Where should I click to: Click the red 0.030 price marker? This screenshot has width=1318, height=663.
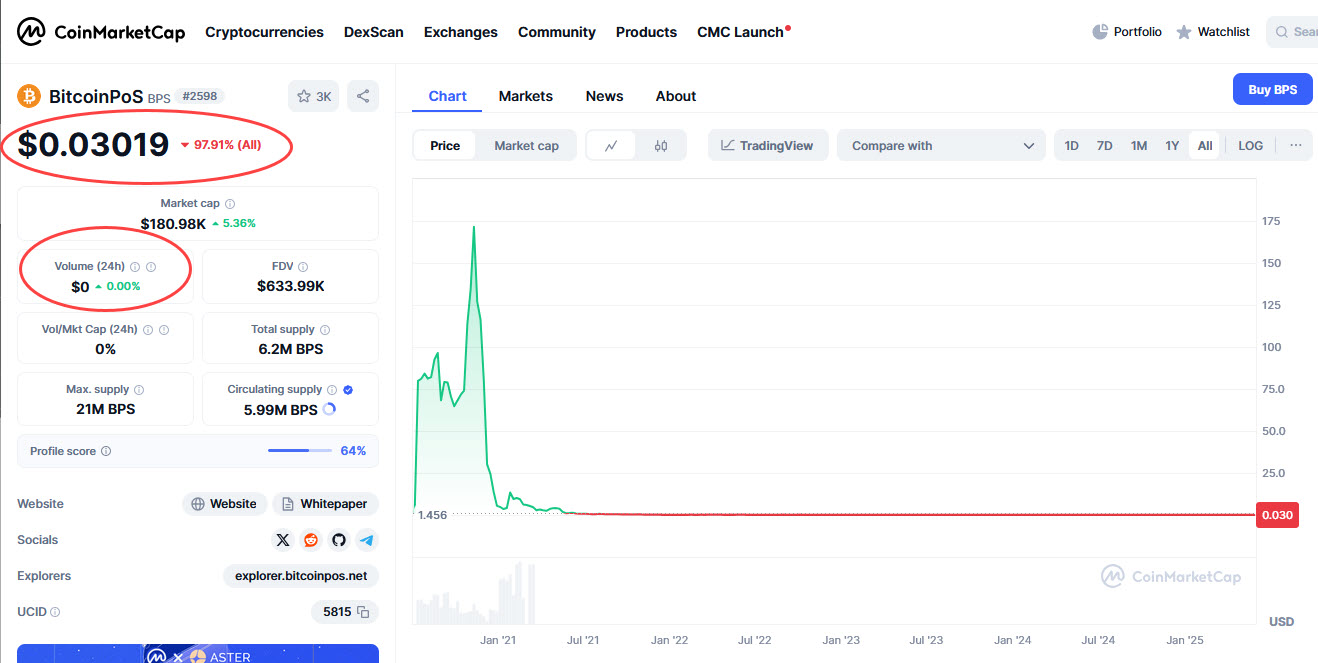(1277, 515)
